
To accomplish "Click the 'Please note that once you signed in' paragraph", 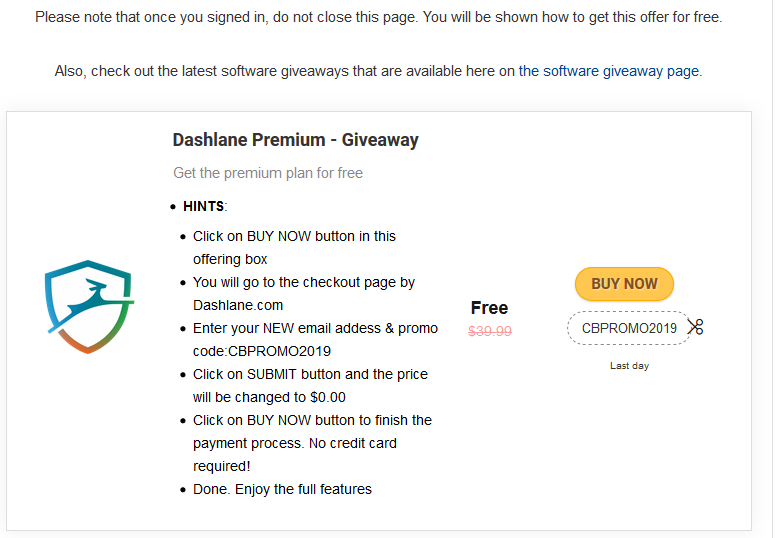I will [x=379, y=17].
